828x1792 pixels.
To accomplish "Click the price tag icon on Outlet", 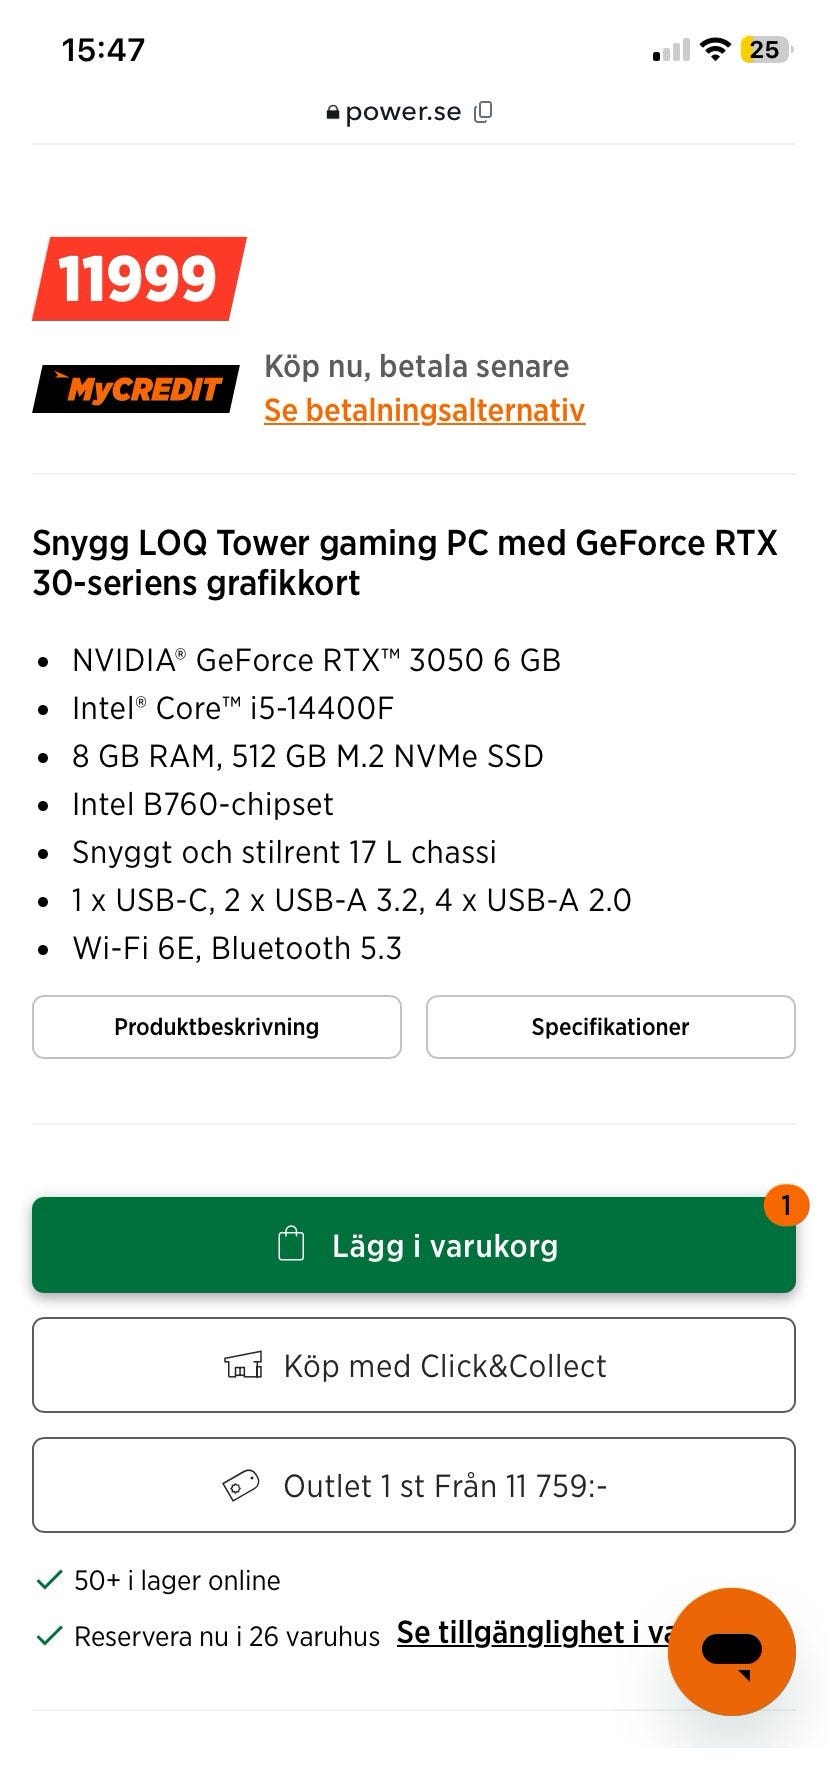I will click(x=240, y=1485).
